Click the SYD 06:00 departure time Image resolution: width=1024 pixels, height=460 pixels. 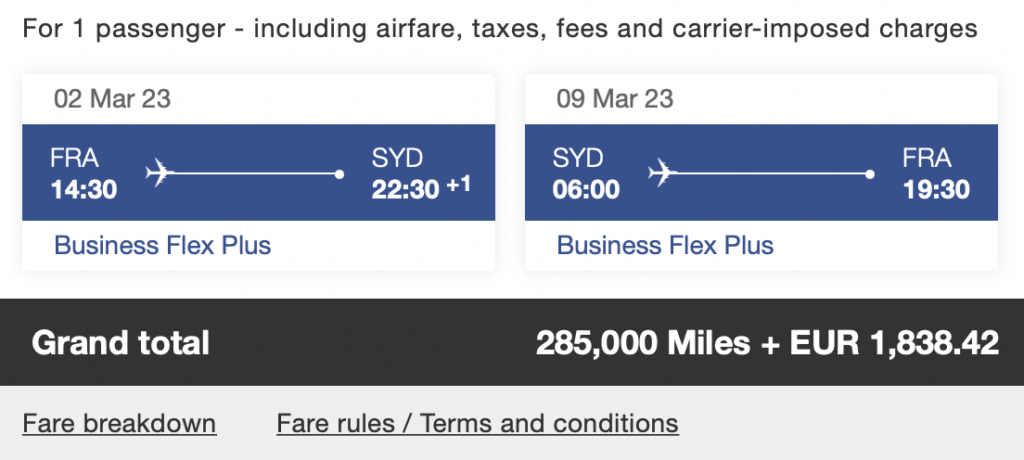[x=586, y=189]
